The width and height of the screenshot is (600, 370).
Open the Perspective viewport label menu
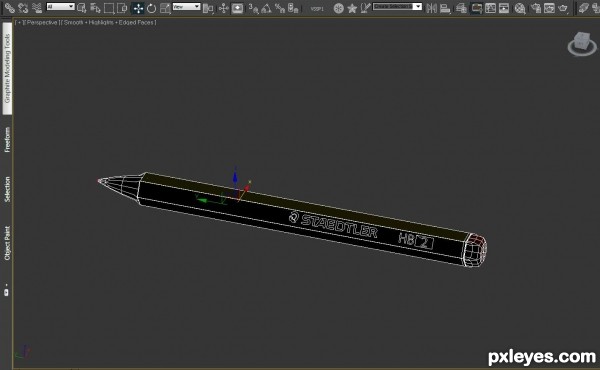coord(41,23)
